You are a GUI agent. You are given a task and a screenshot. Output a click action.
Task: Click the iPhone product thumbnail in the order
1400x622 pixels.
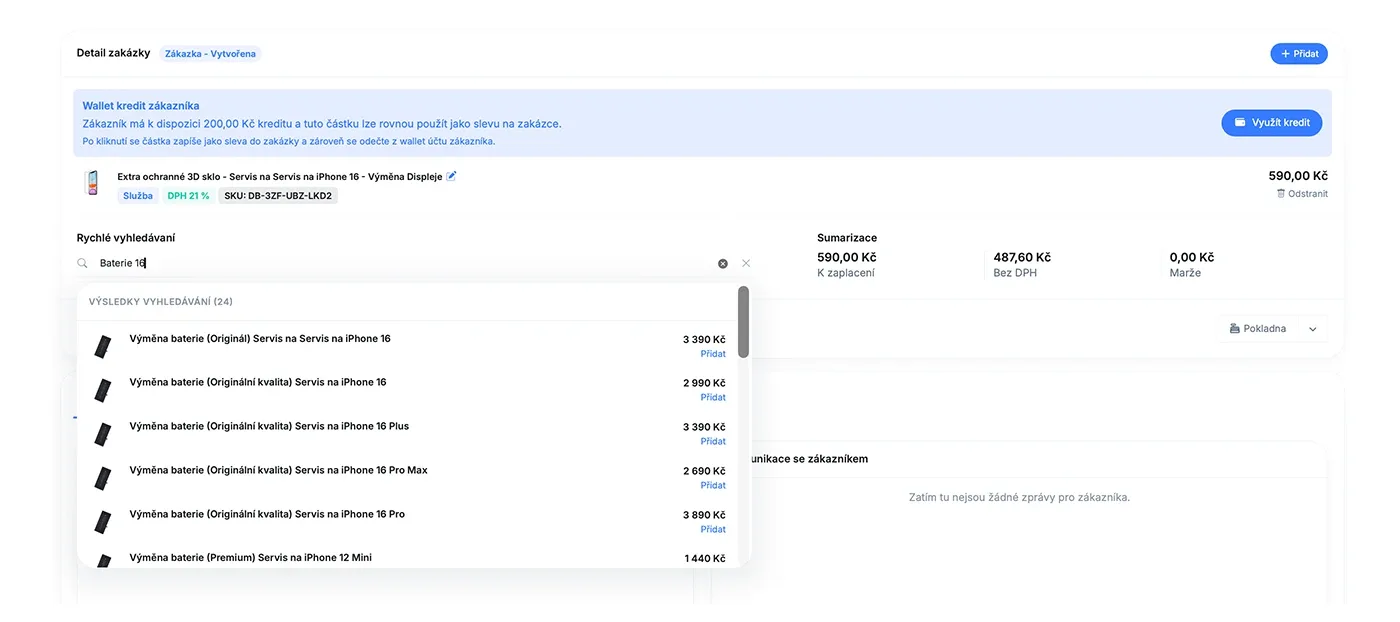pos(93,184)
